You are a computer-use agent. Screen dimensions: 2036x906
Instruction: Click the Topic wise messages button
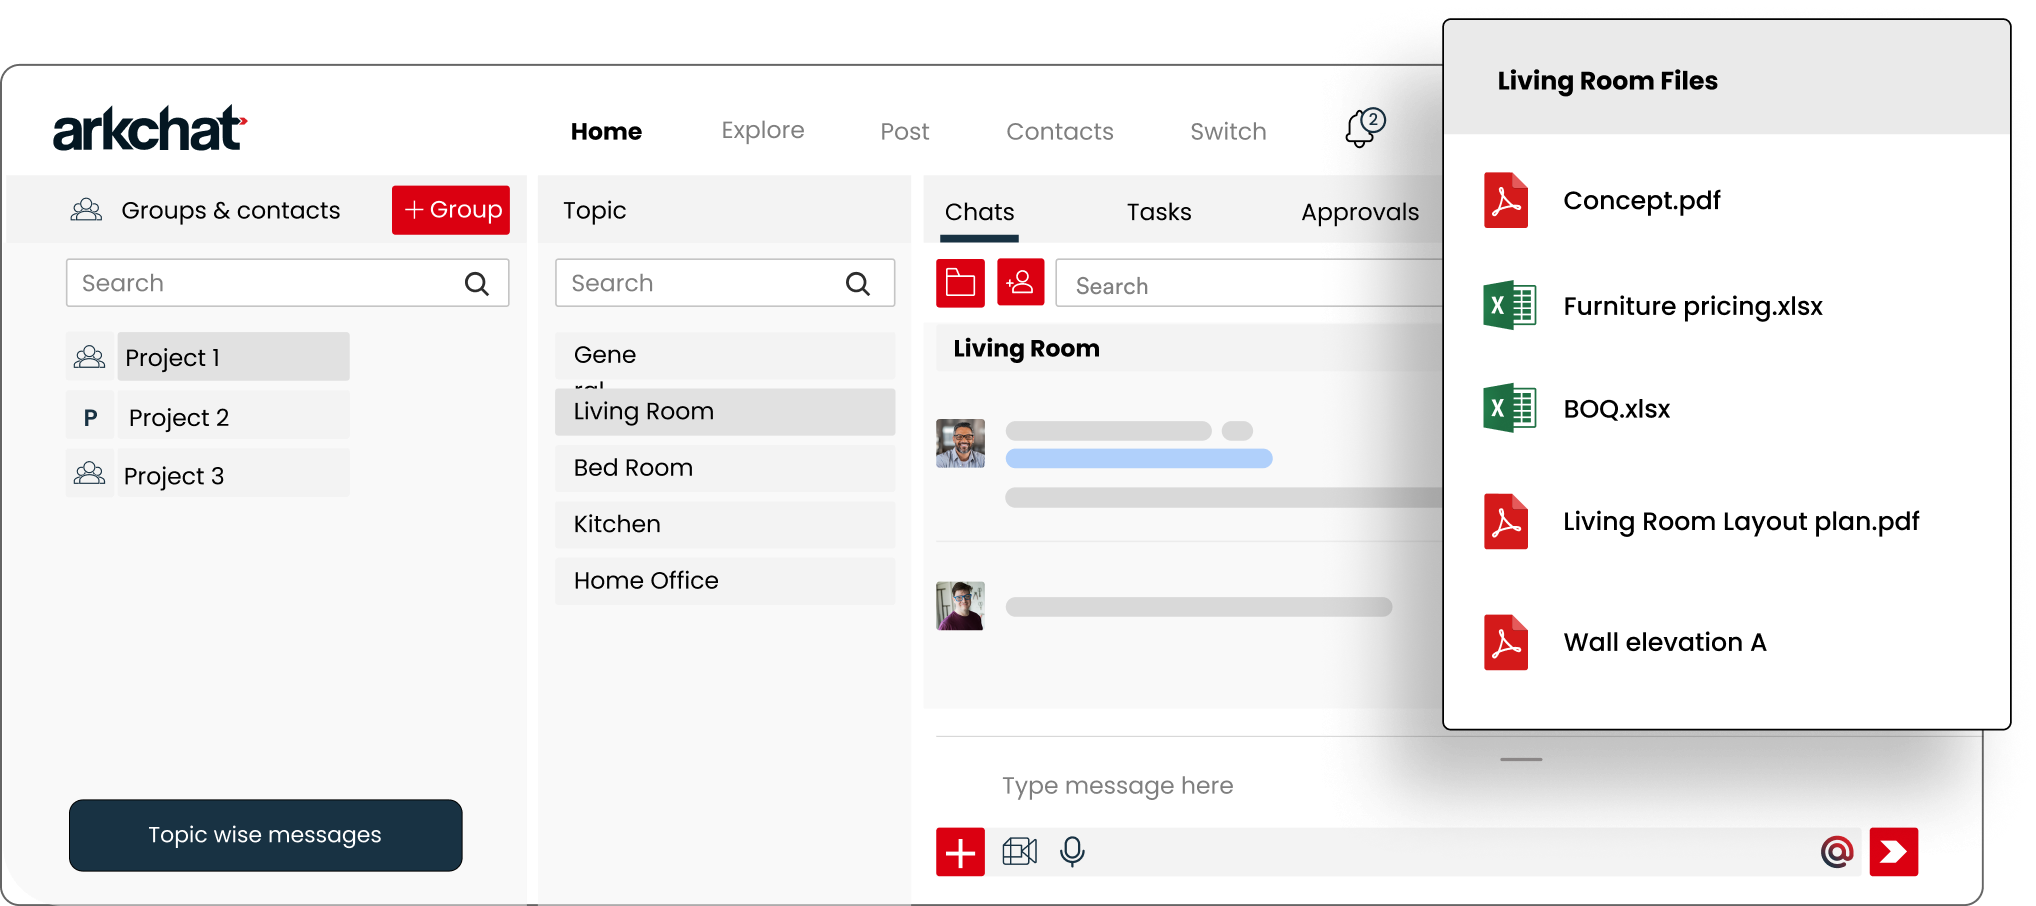coord(264,835)
